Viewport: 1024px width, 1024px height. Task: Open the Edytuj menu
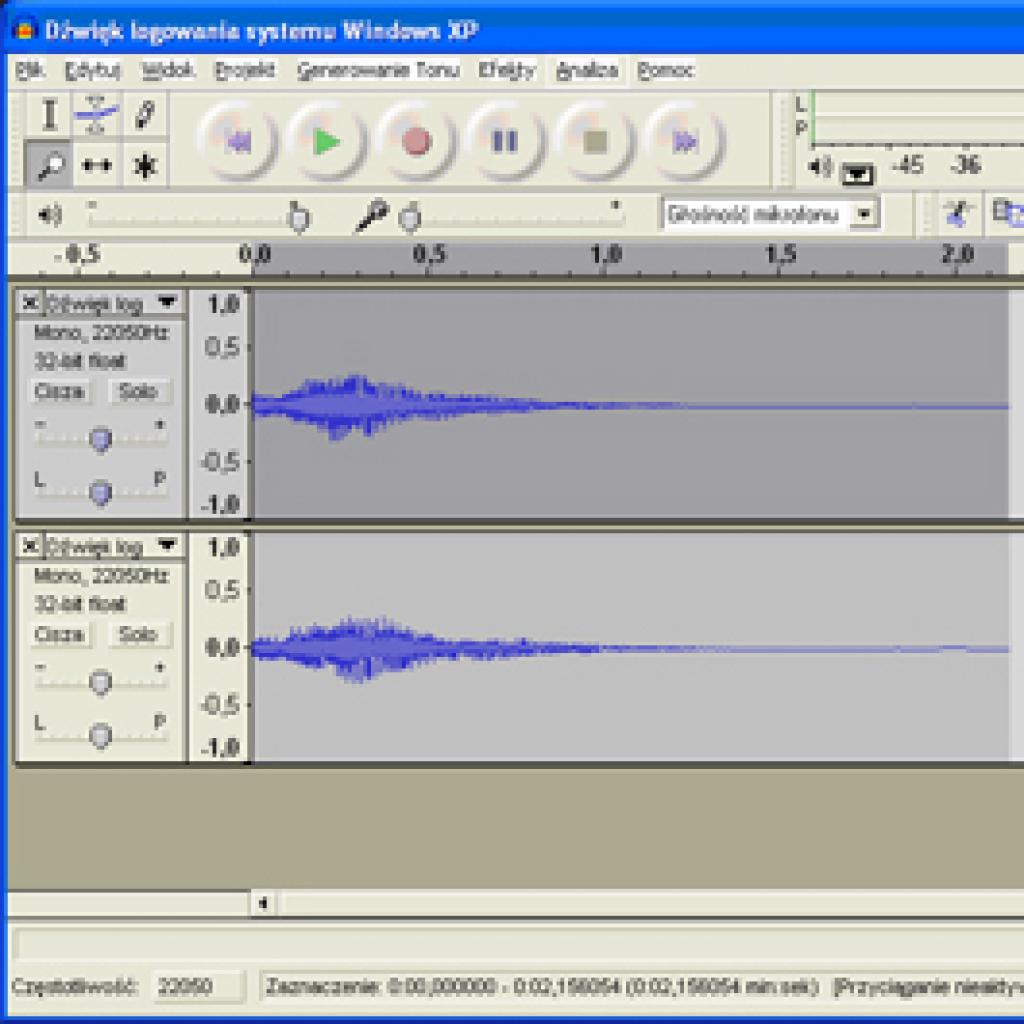pos(93,70)
